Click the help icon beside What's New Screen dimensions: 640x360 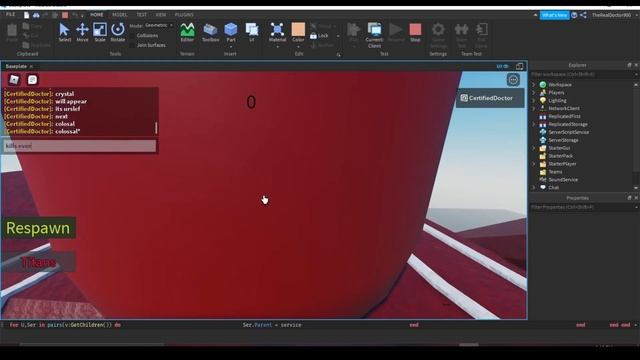pyautogui.click(x=574, y=15)
